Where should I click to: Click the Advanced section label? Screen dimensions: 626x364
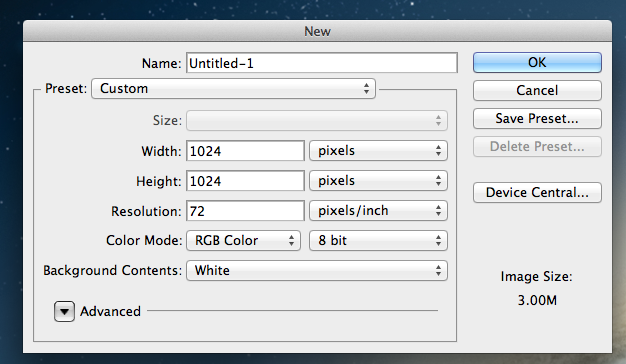(x=110, y=311)
